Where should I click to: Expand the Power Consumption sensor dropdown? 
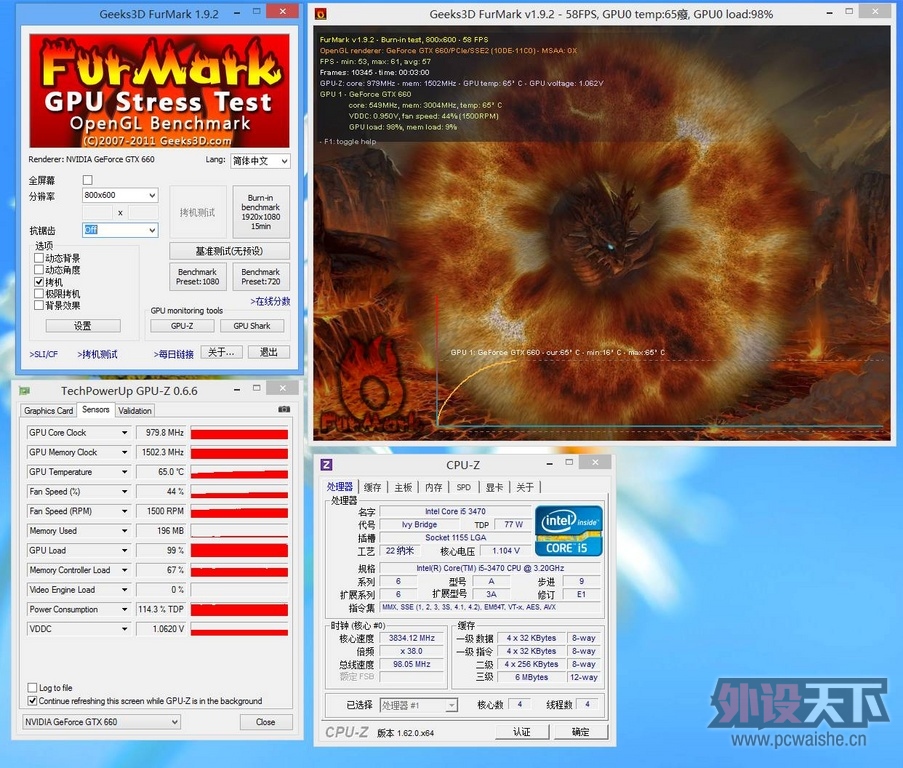pyautogui.click(x=124, y=609)
